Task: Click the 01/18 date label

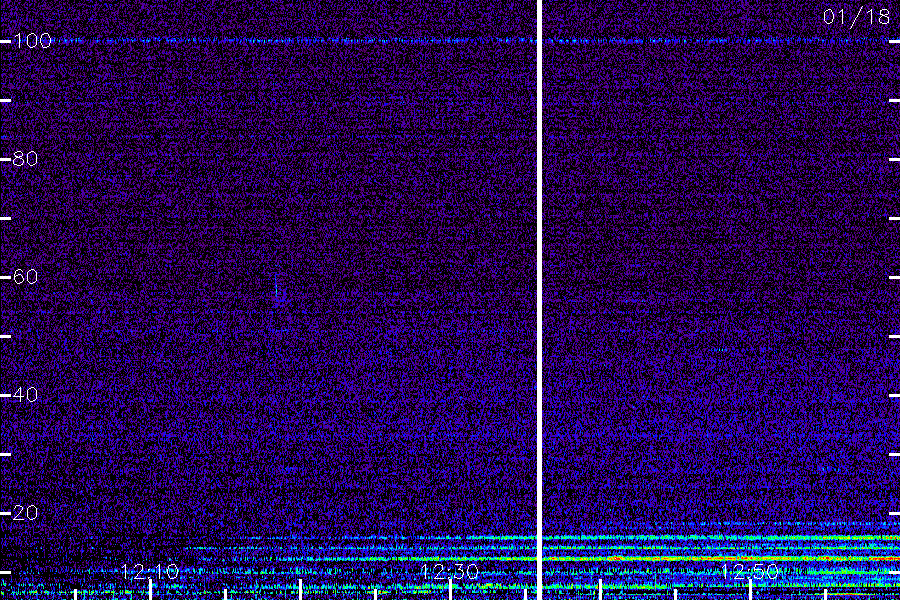Action: [x=856, y=17]
